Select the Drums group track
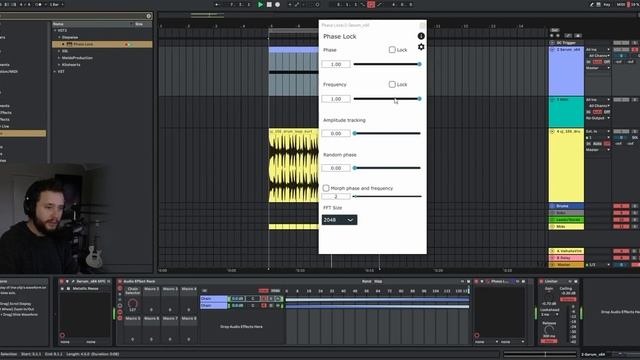The width and height of the screenshot is (640, 360). tap(566, 206)
